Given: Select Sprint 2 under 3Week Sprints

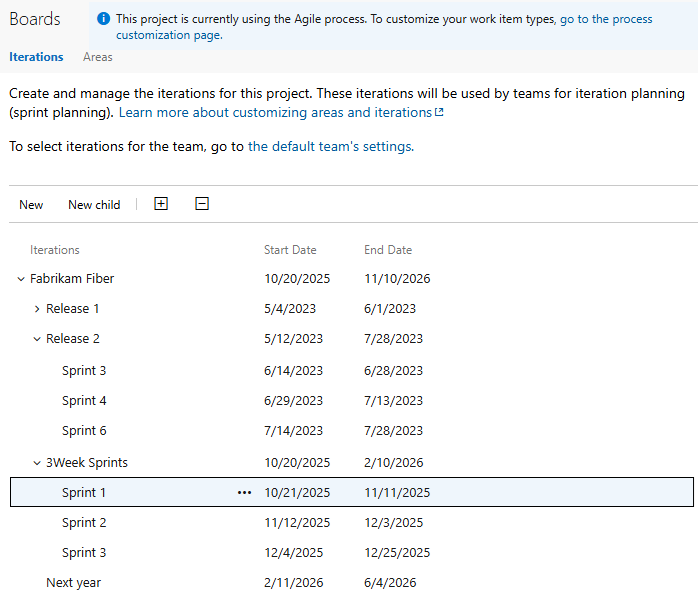Looking at the screenshot, I should pos(84,523).
